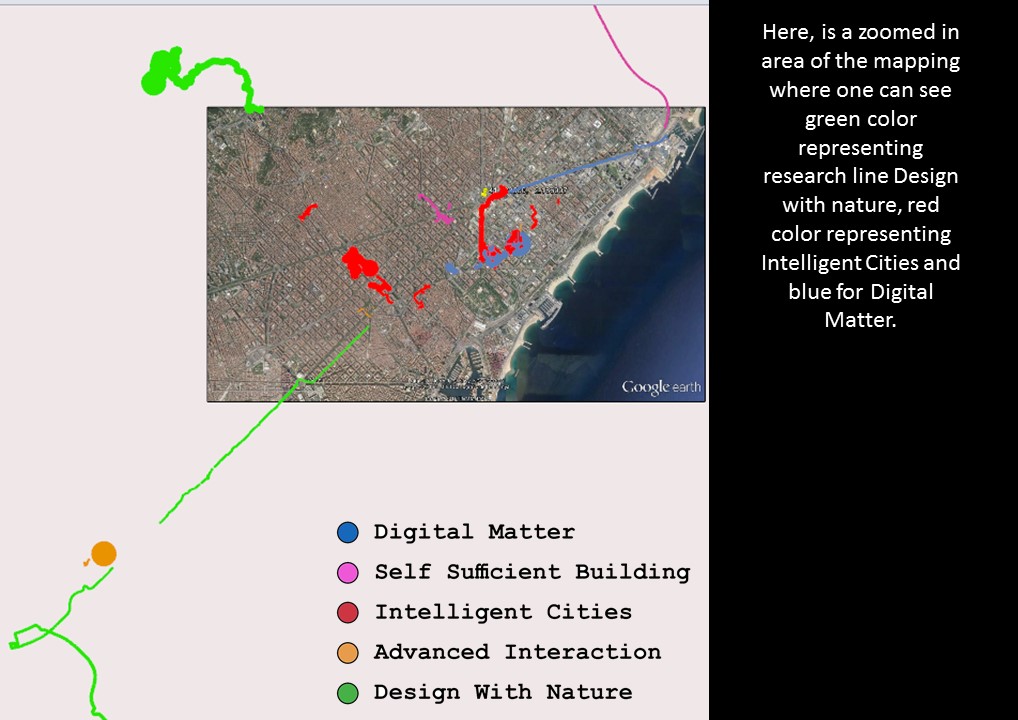Click the orange Advanced Interaction legend circle

click(348, 652)
